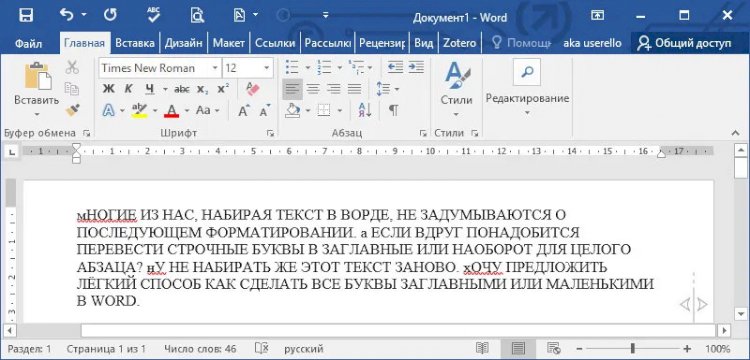Expand the font size 12 dropdown

point(266,68)
